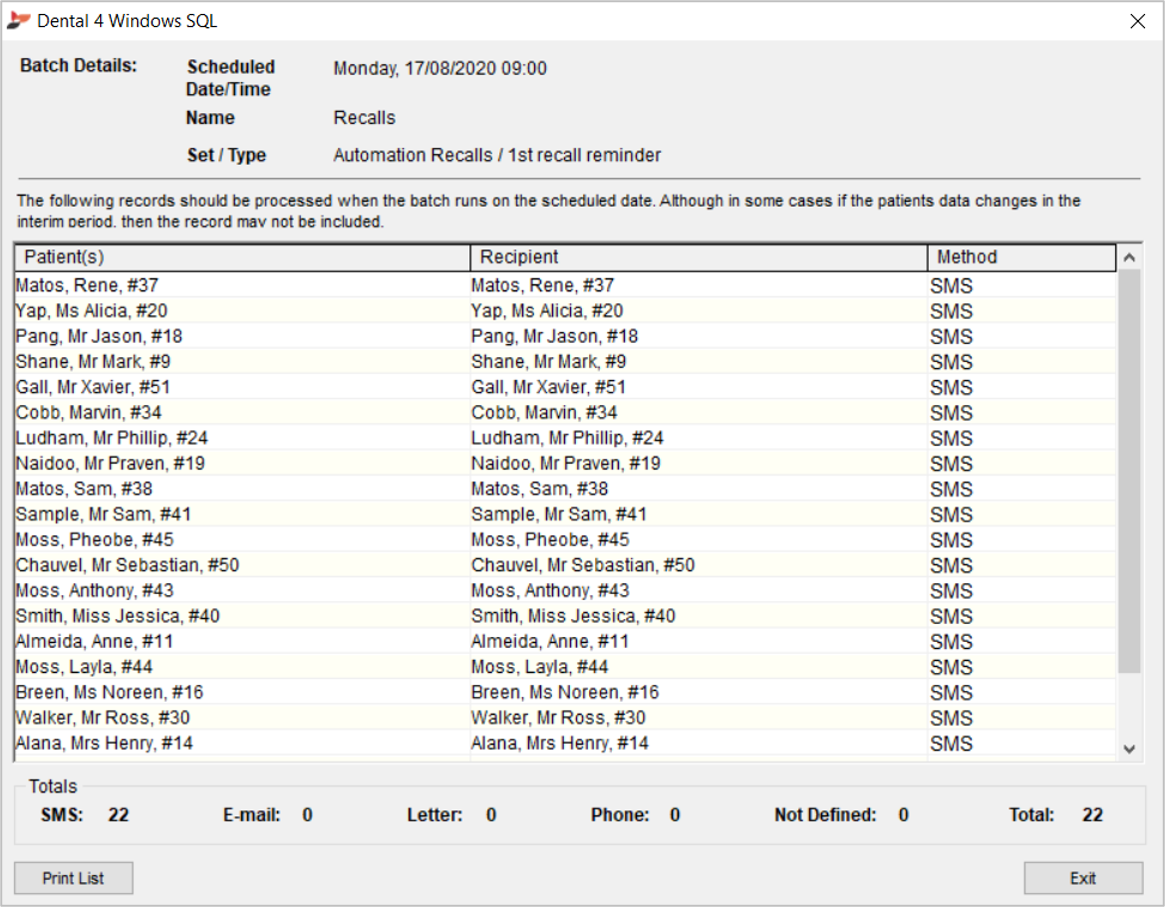
Task: Sort by the Recipient column header
Action: click(x=698, y=257)
